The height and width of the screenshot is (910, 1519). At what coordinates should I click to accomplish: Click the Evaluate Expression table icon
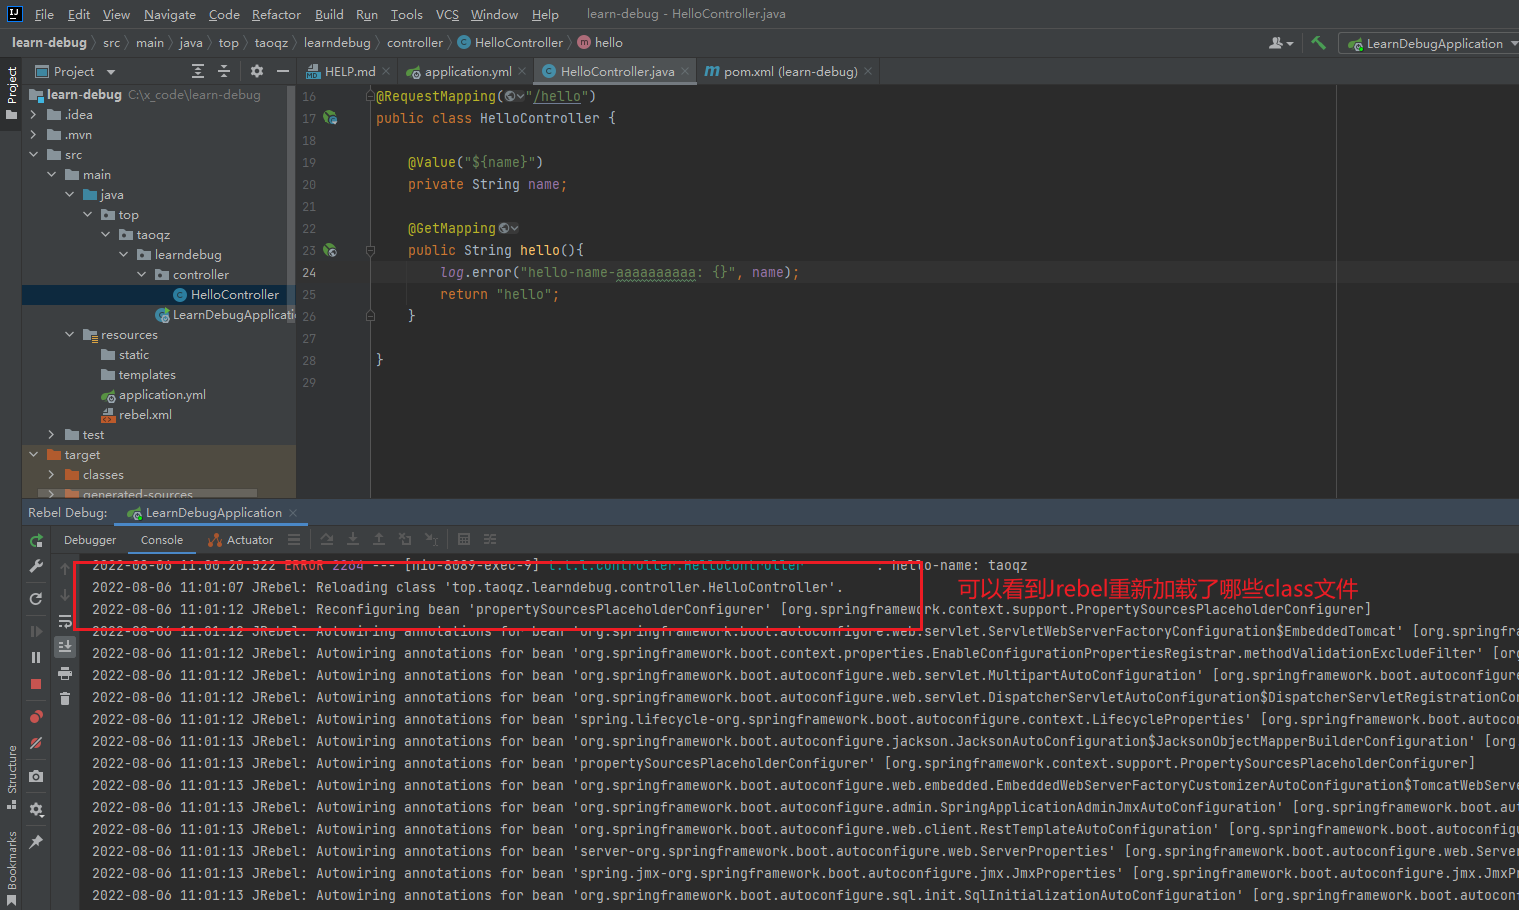tap(464, 540)
